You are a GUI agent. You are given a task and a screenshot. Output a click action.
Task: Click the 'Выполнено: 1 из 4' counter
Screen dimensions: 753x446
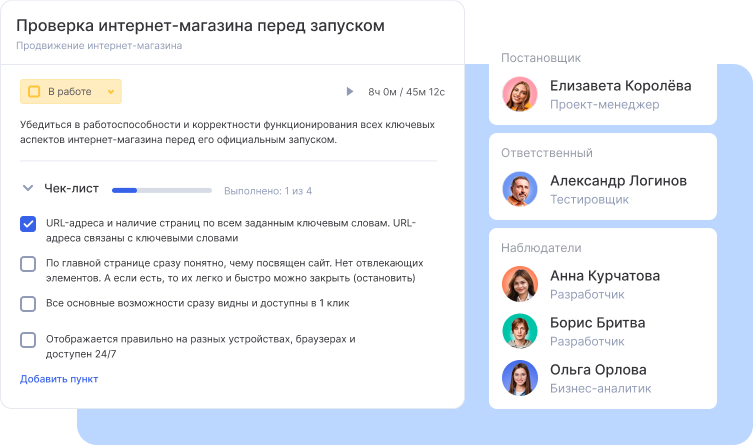pyautogui.click(x=267, y=191)
